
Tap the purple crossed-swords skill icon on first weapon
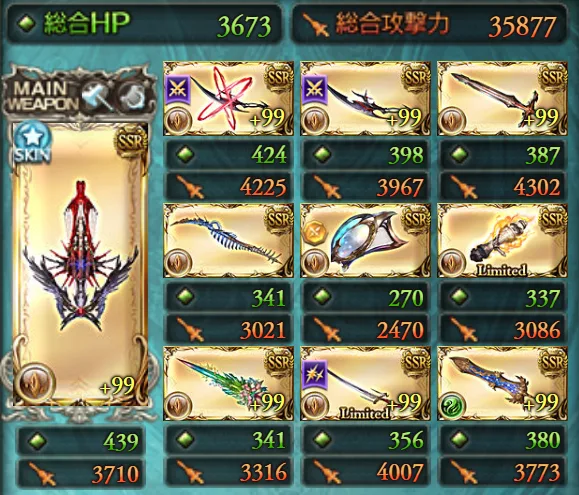click(178, 89)
